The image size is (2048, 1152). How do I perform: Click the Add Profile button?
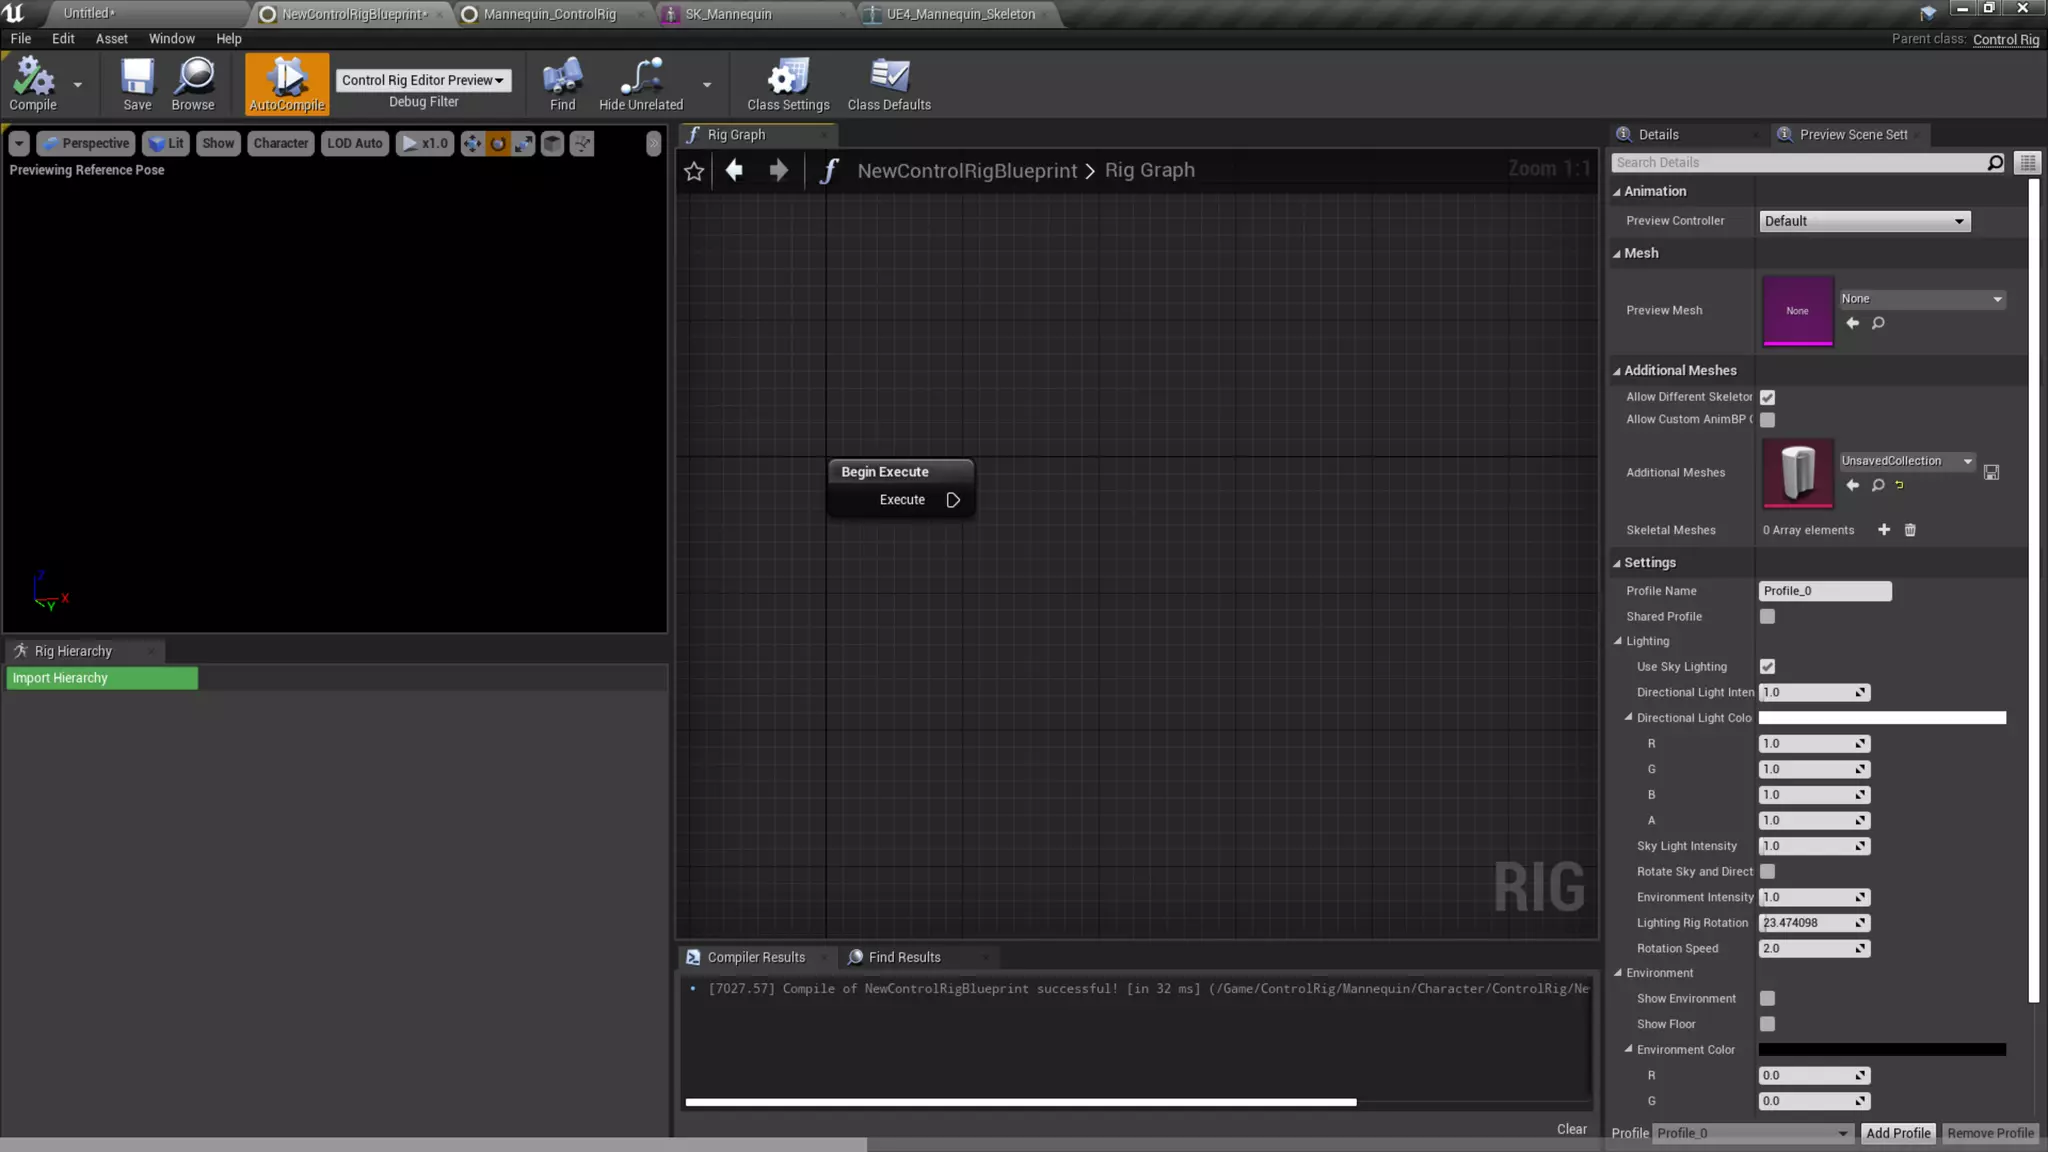[1897, 1133]
